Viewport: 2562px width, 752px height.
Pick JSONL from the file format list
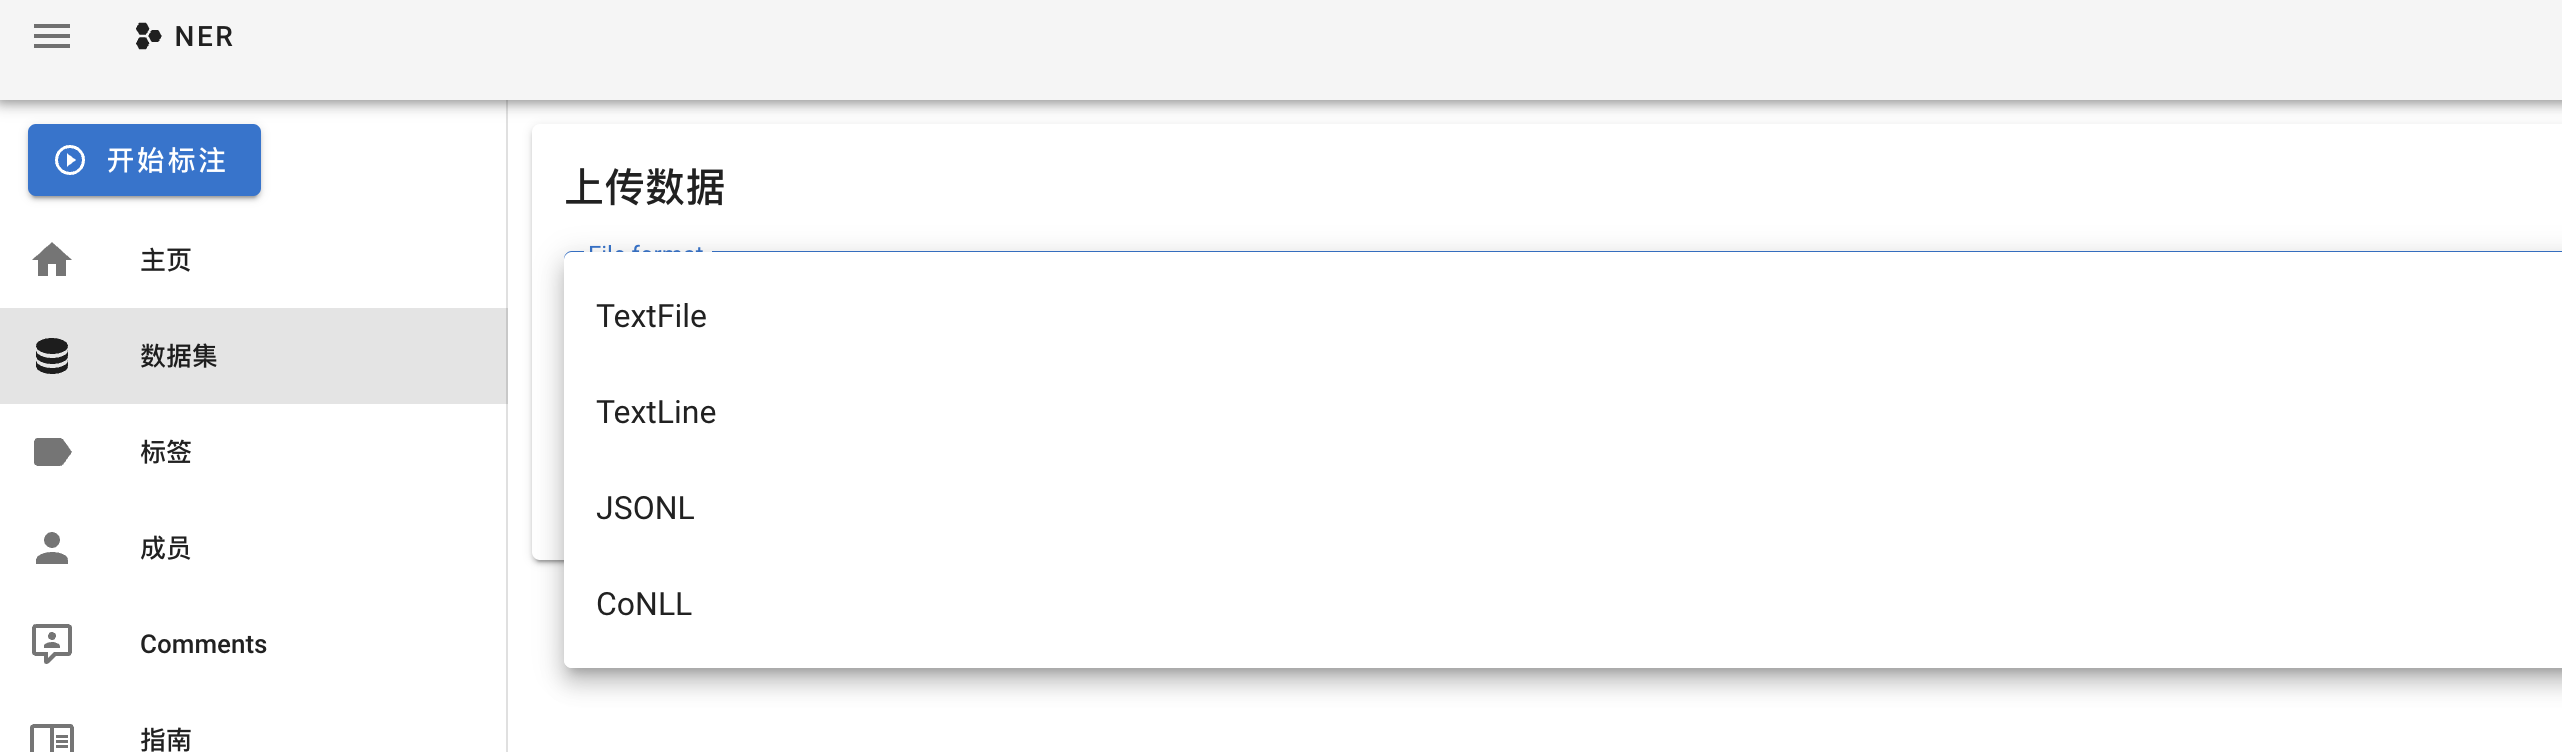[645, 508]
